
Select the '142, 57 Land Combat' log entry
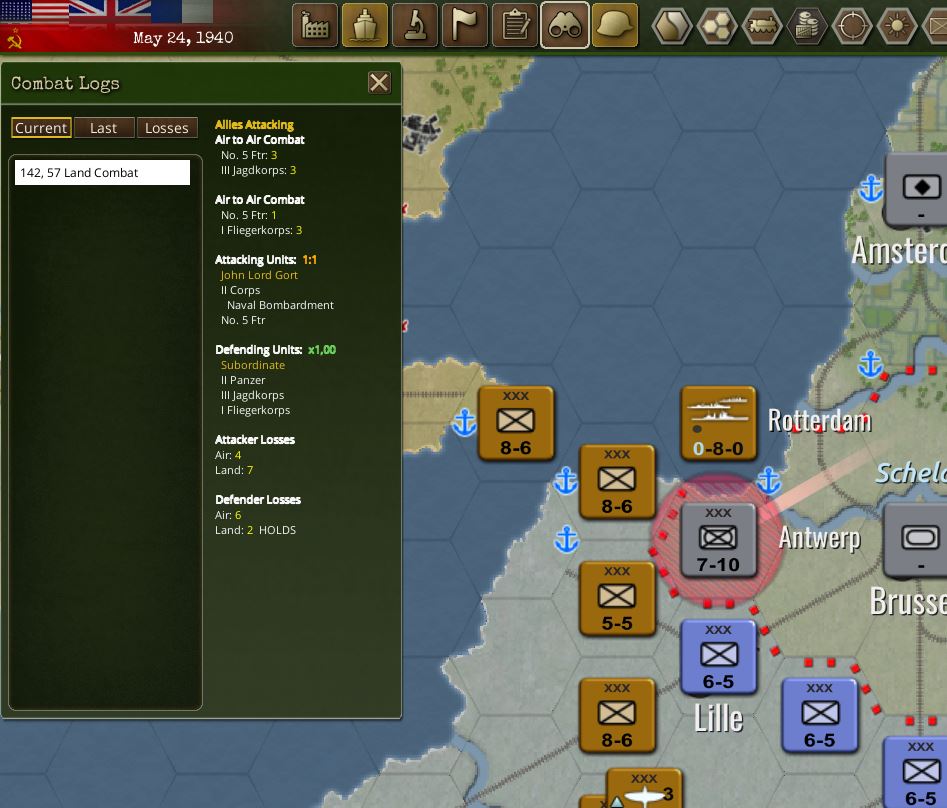(x=102, y=173)
